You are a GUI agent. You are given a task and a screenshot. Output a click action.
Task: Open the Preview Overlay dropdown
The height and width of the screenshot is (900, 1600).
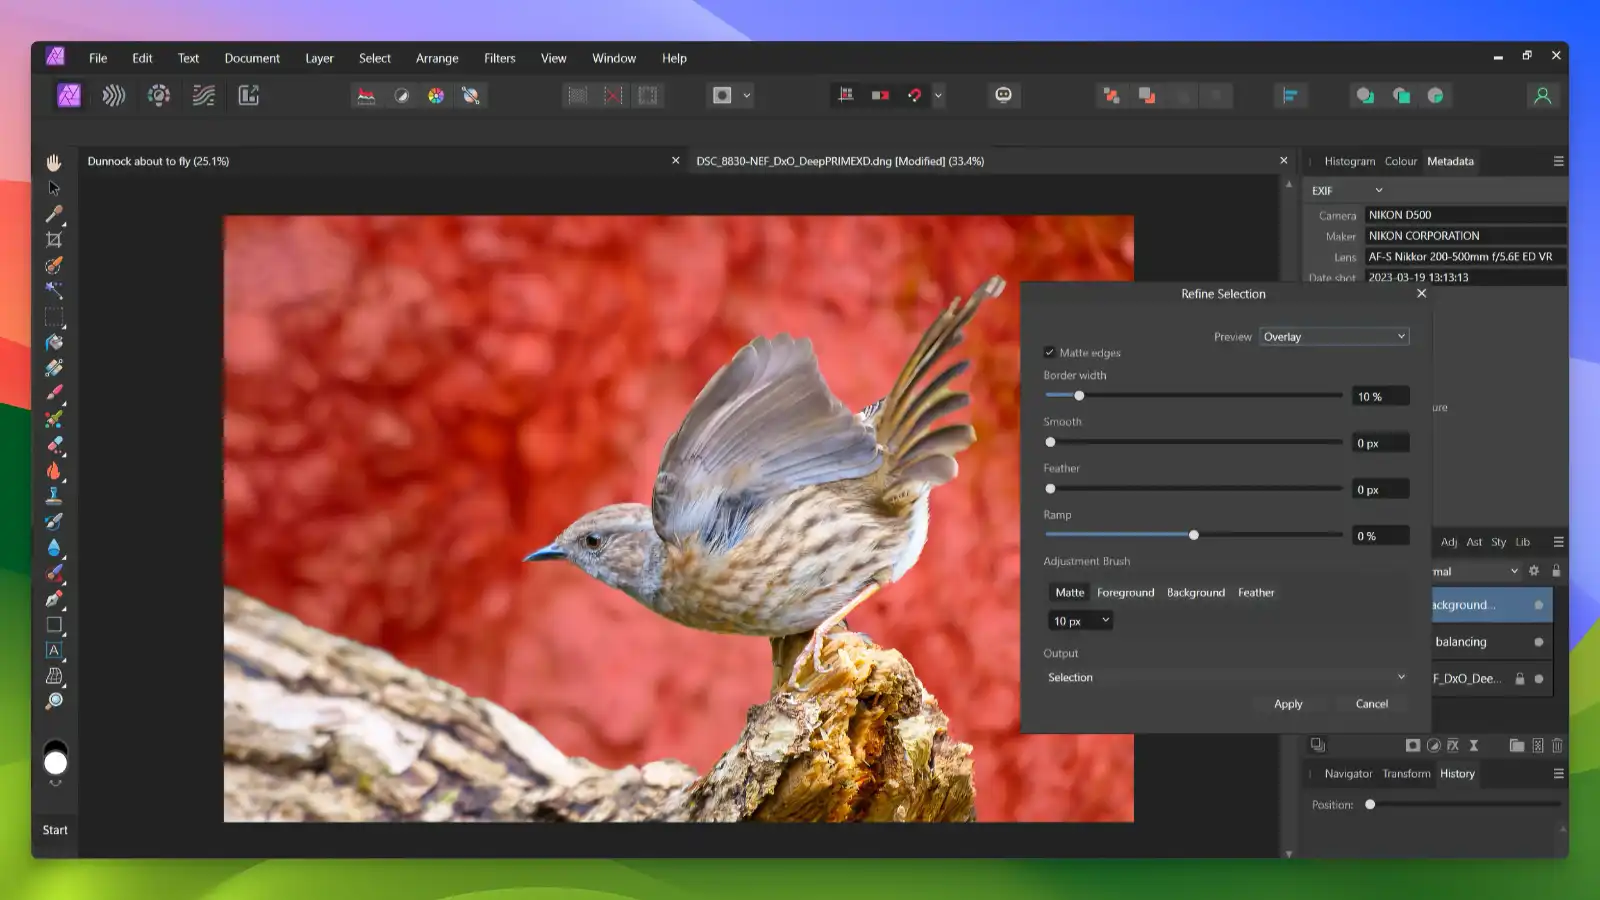coord(1334,336)
